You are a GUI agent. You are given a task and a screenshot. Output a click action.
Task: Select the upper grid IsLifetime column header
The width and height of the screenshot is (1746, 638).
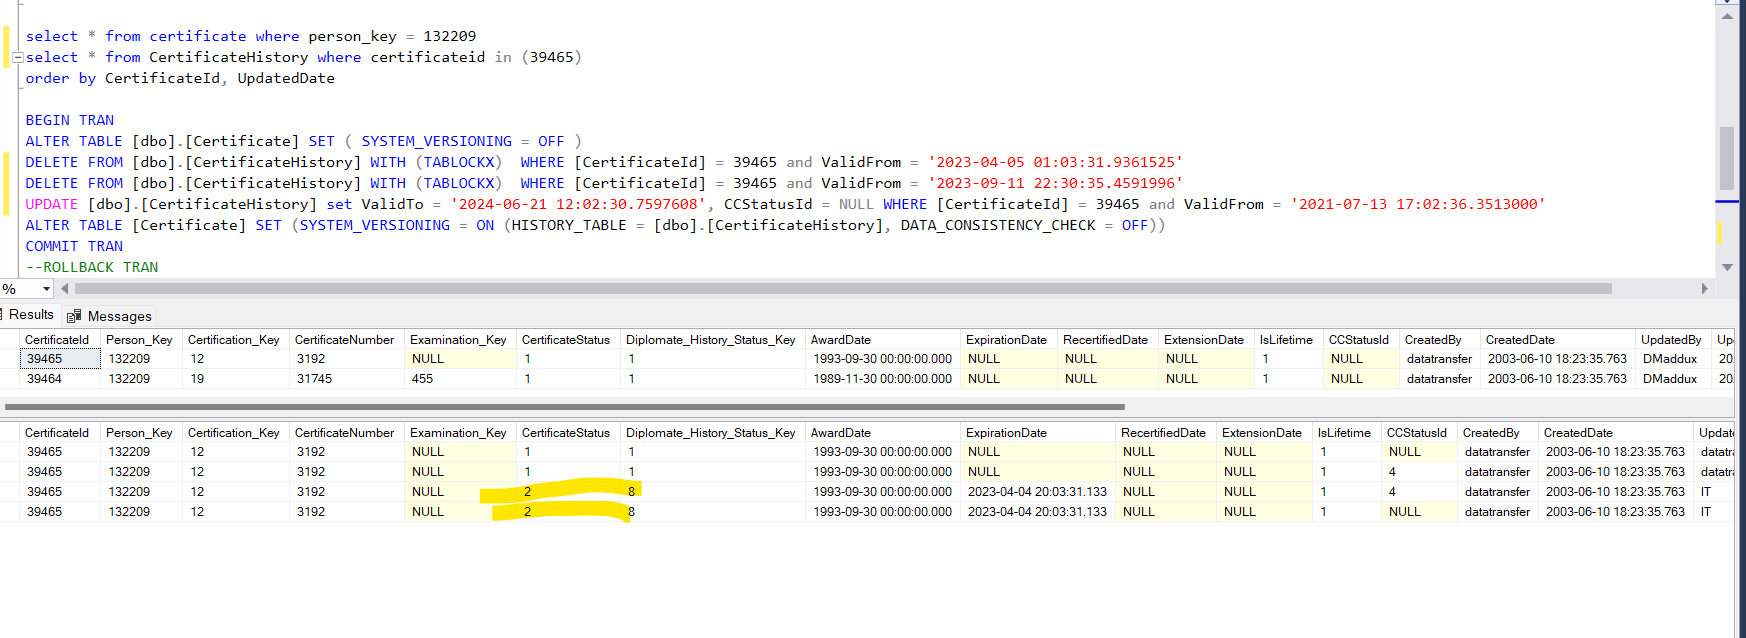coord(1289,340)
